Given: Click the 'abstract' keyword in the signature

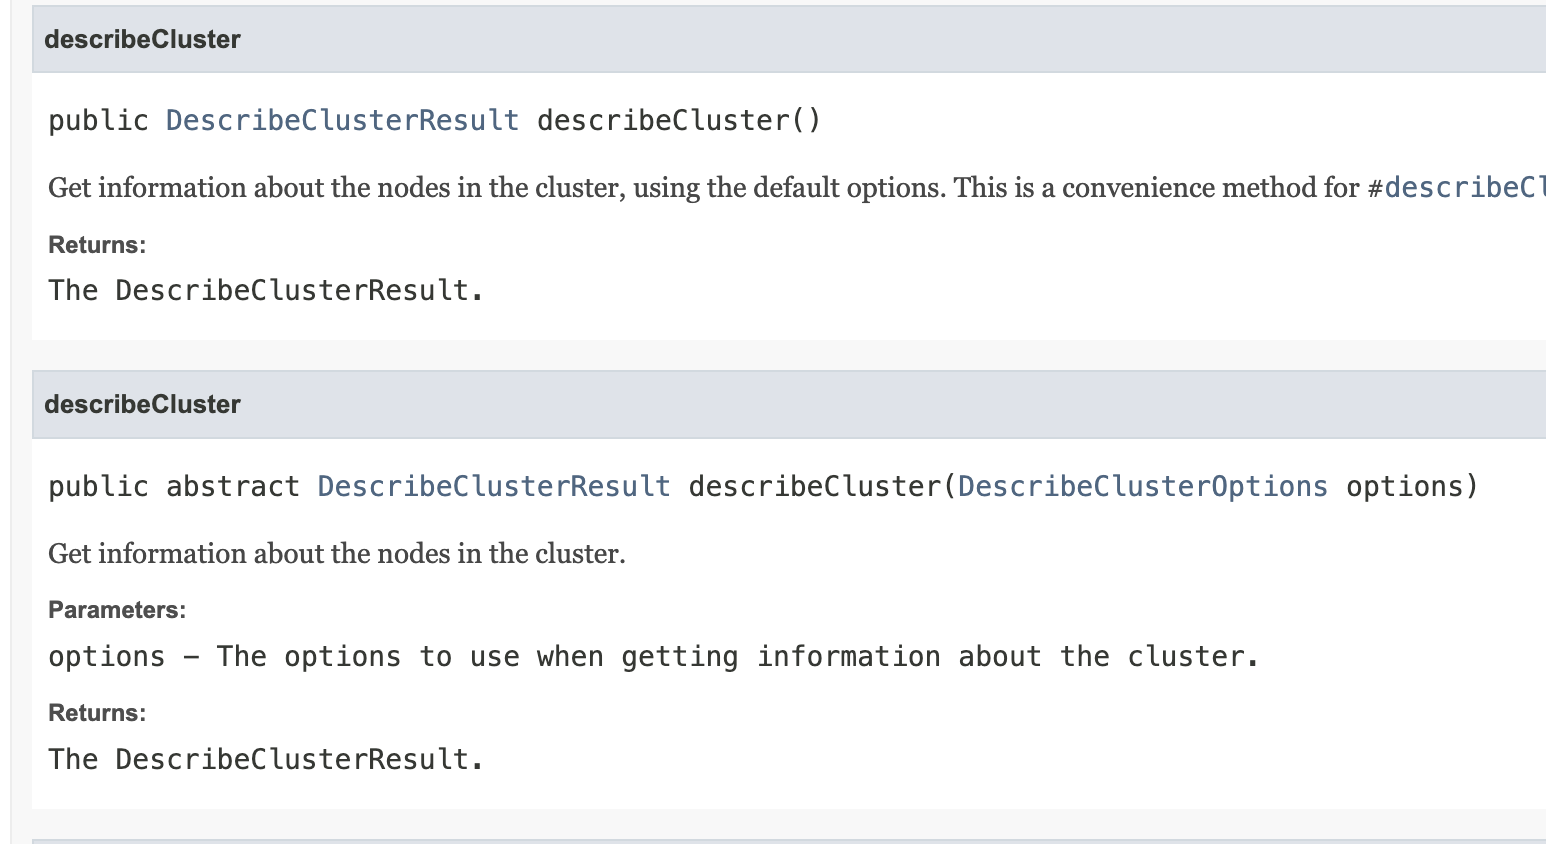Looking at the screenshot, I should click(x=233, y=487).
